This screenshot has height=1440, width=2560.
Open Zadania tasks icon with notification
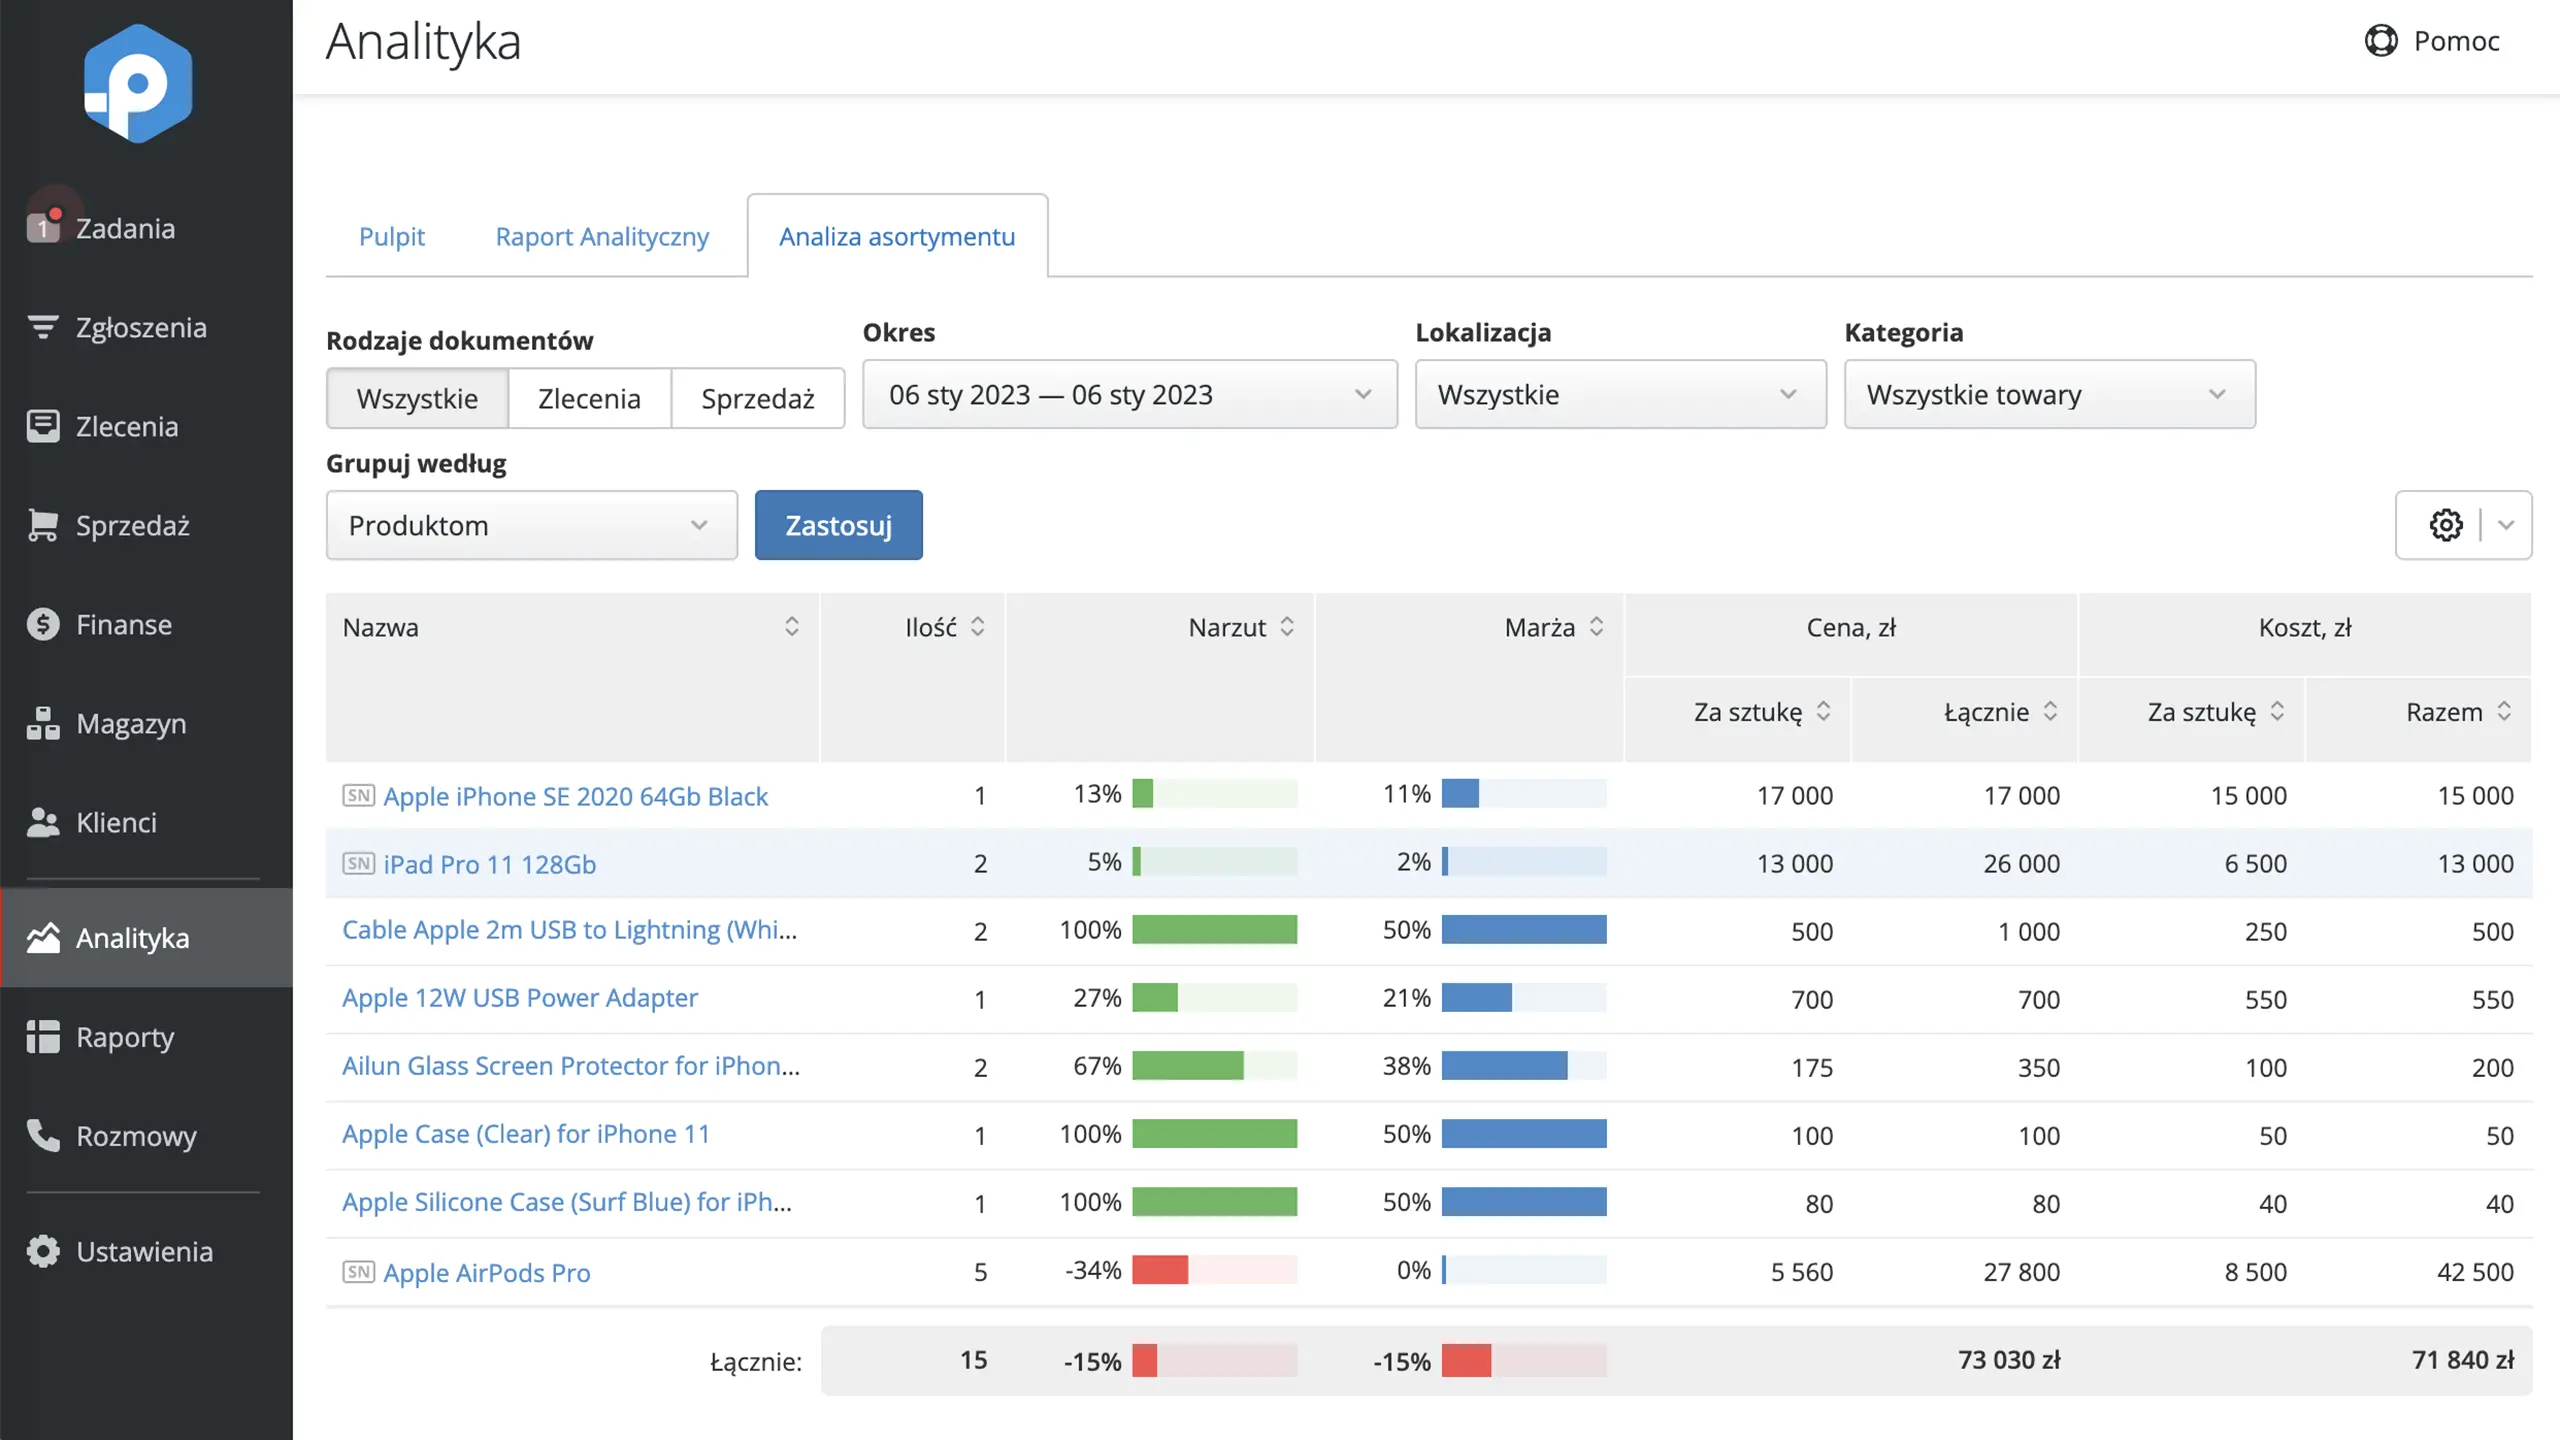(x=43, y=228)
